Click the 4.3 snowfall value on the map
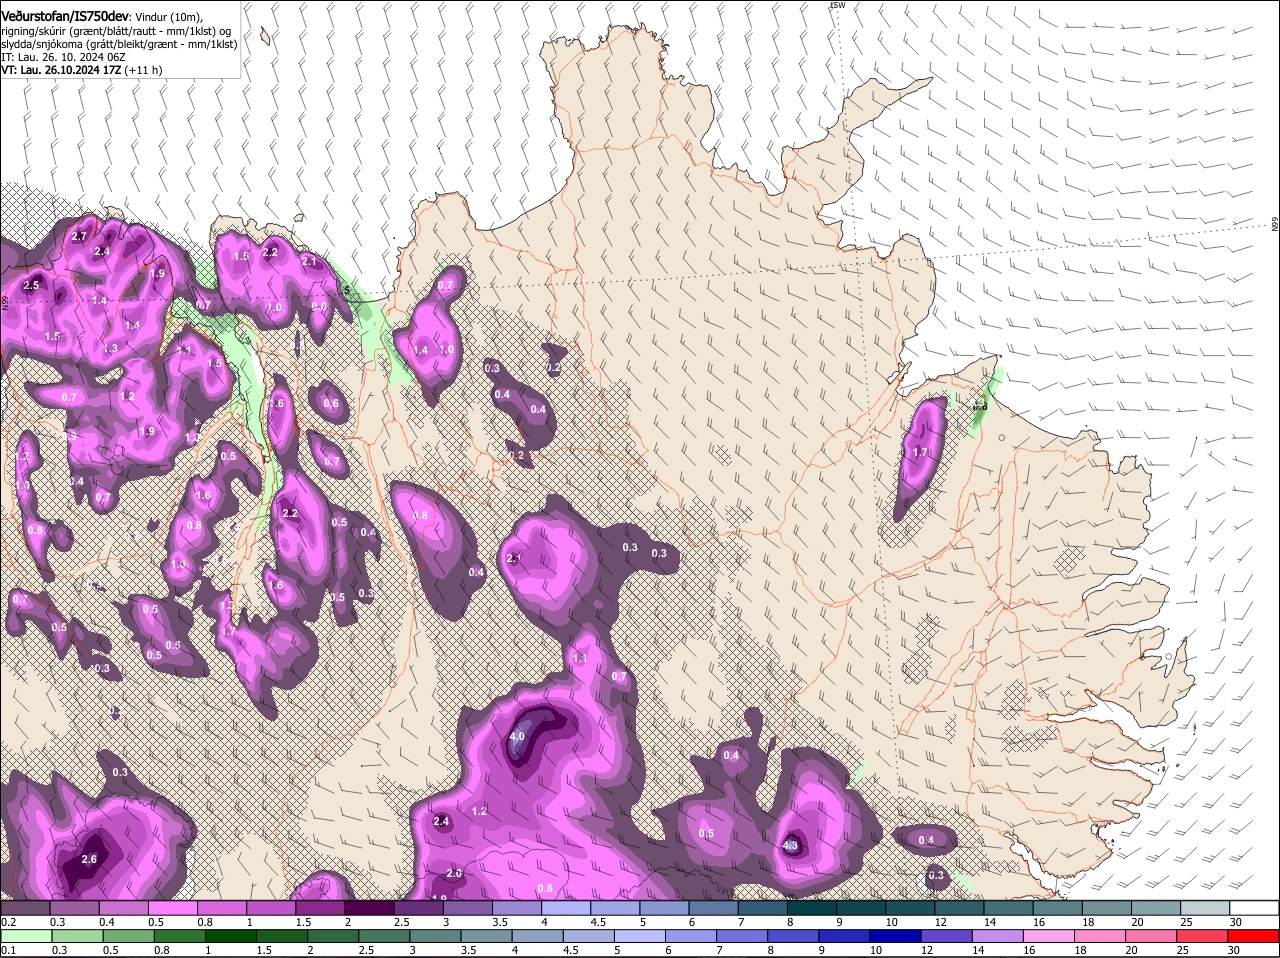Viewport: 1280px width, 958px height. coord(790,845)
